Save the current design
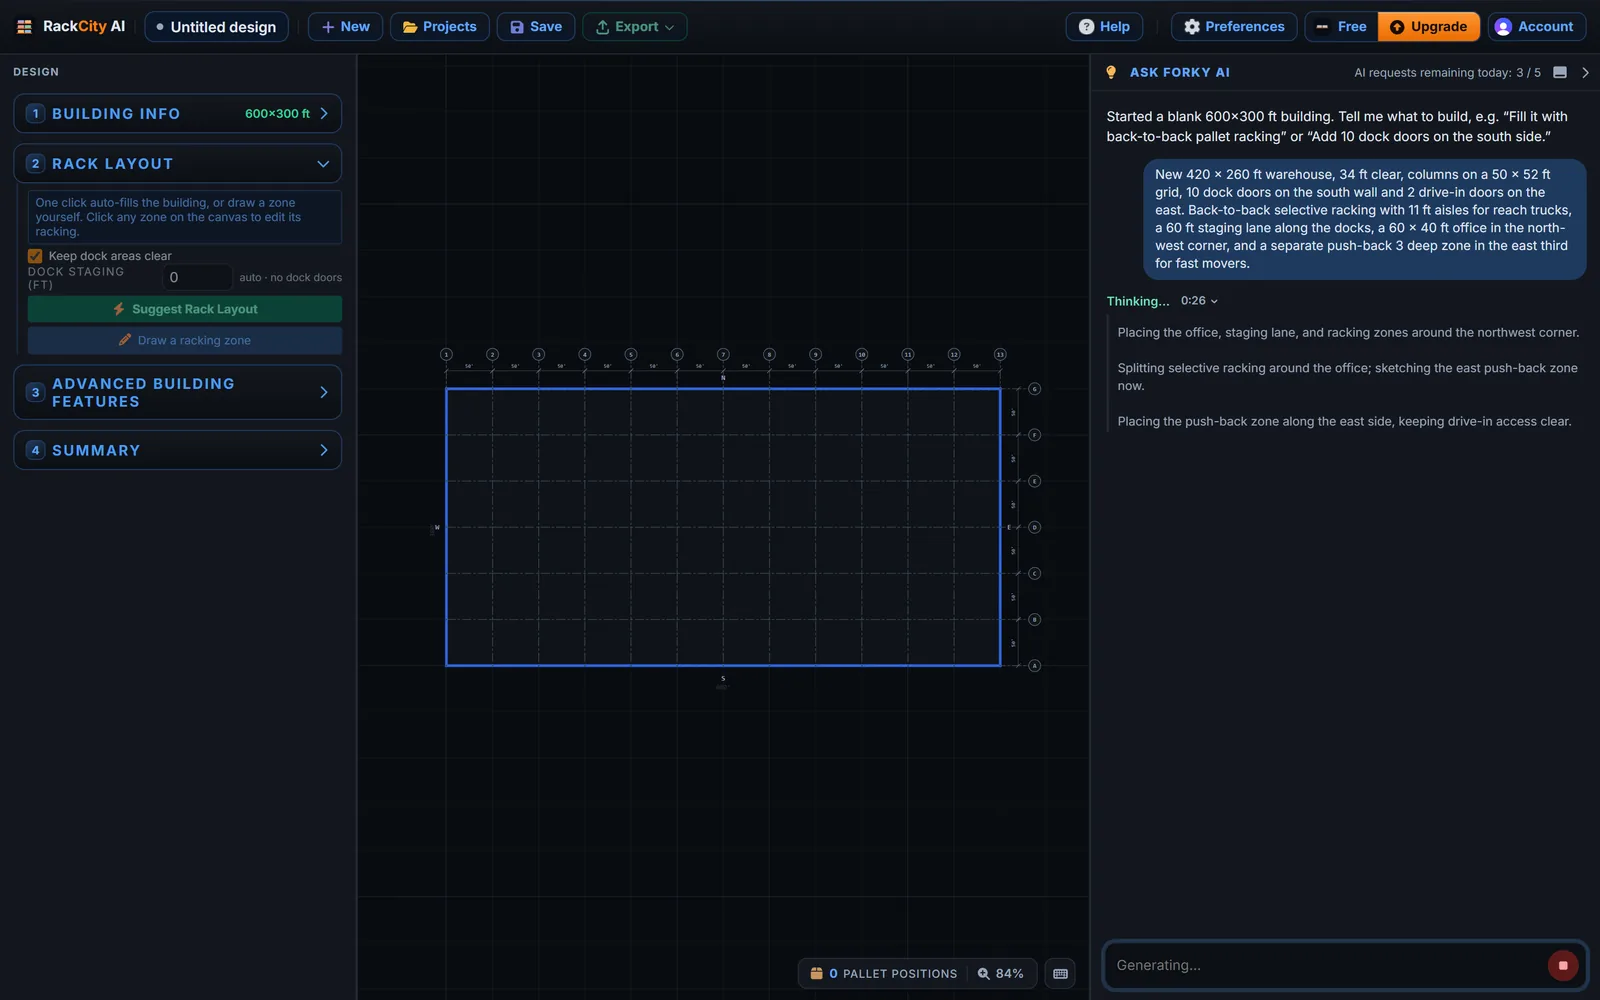 pos(536,27)
